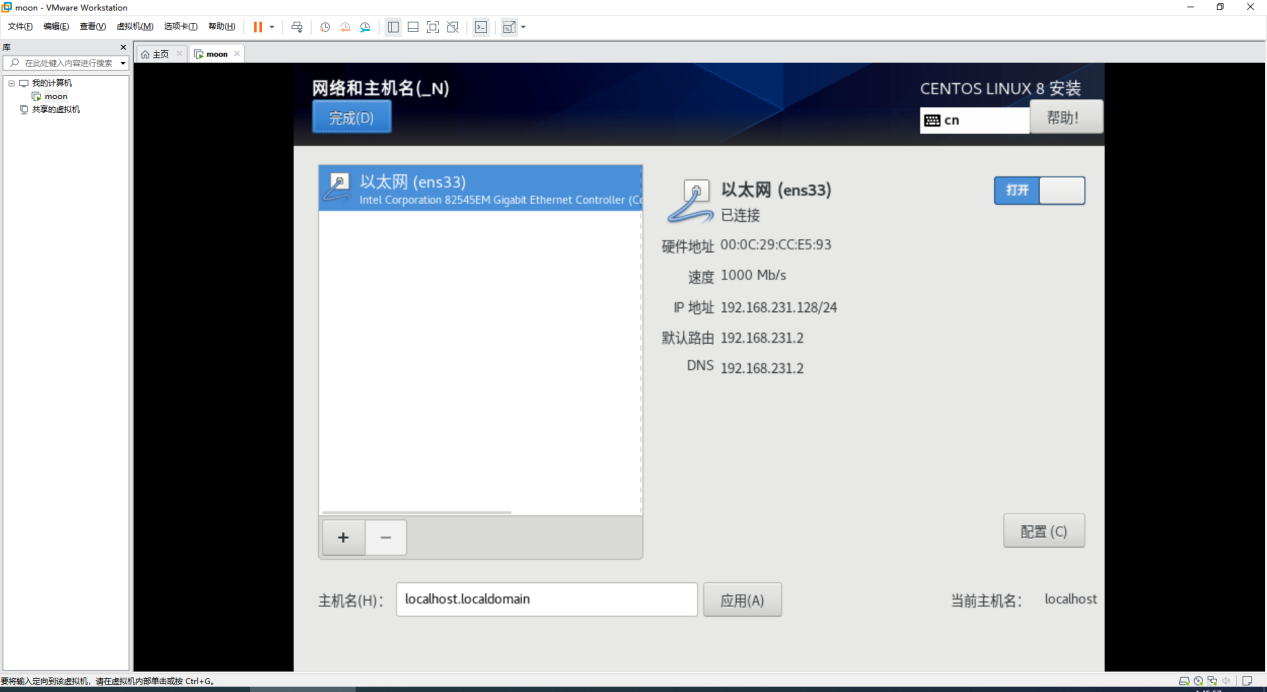Collapse the 我的计算机 tree node
1267x692 pixels.
[x=12, y=83]
